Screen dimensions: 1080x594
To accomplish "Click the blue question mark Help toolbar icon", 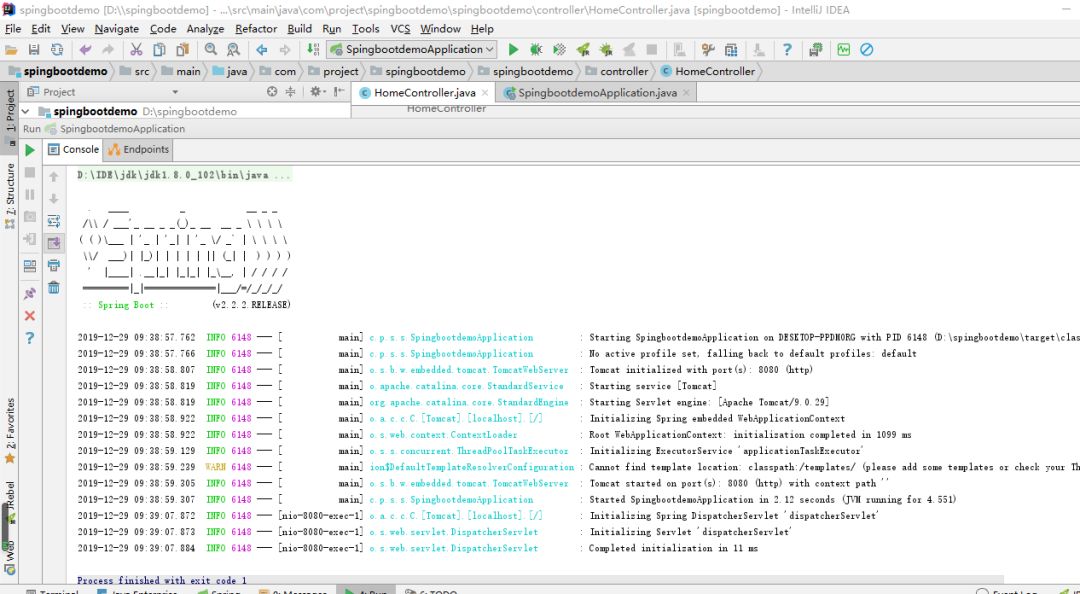I will [787, 50].
